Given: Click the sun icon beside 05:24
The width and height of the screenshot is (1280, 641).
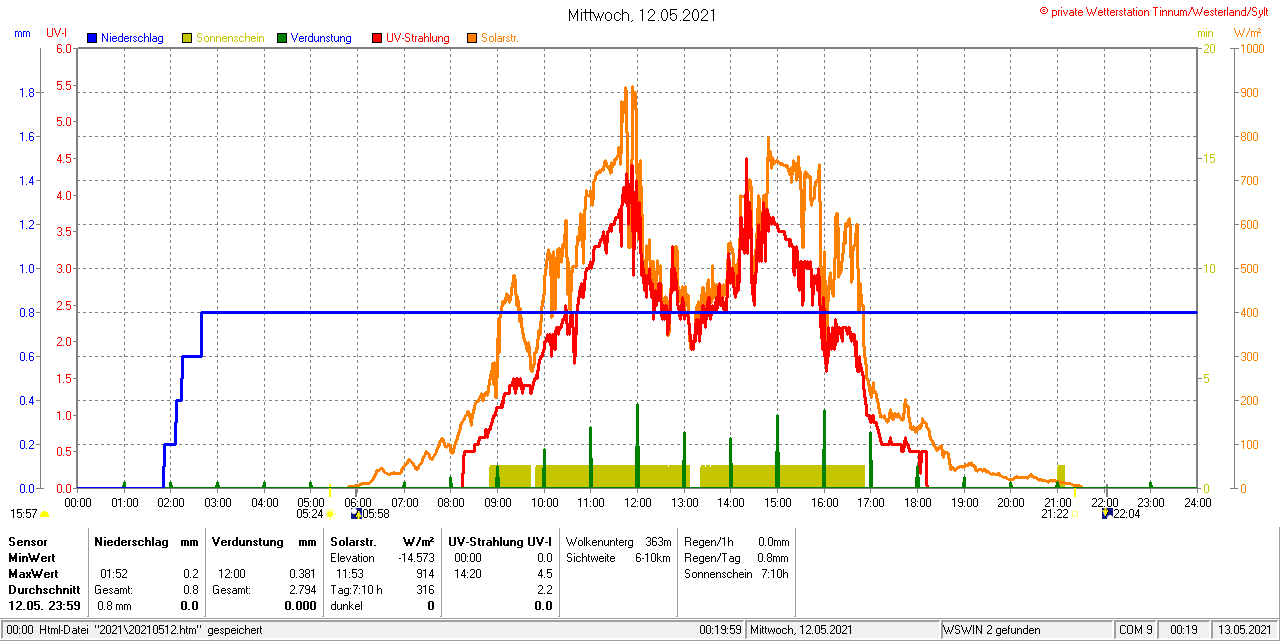Looking at the screenshot, I should tap(330, 514).
